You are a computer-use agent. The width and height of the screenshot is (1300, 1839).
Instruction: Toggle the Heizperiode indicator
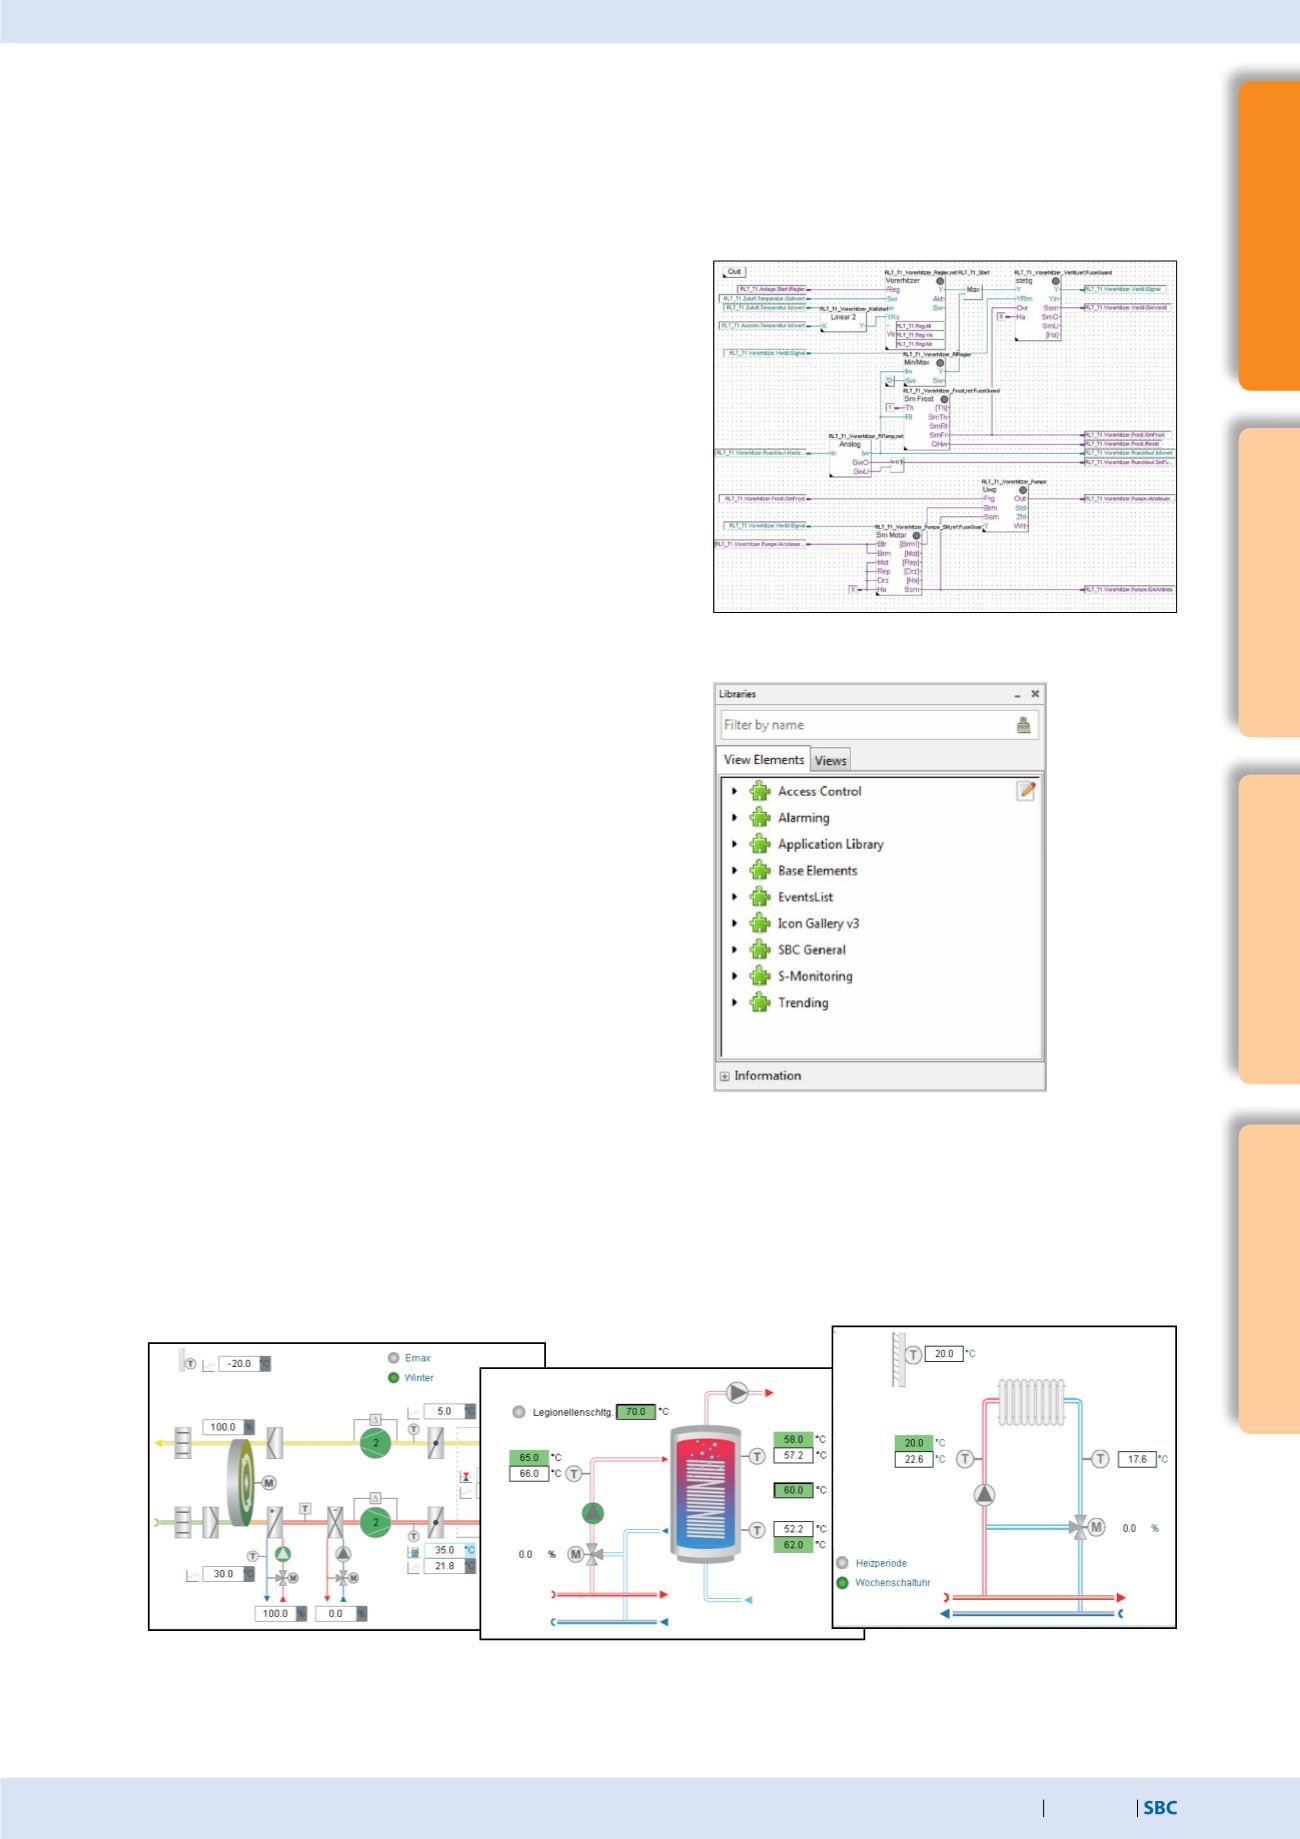842,1563
